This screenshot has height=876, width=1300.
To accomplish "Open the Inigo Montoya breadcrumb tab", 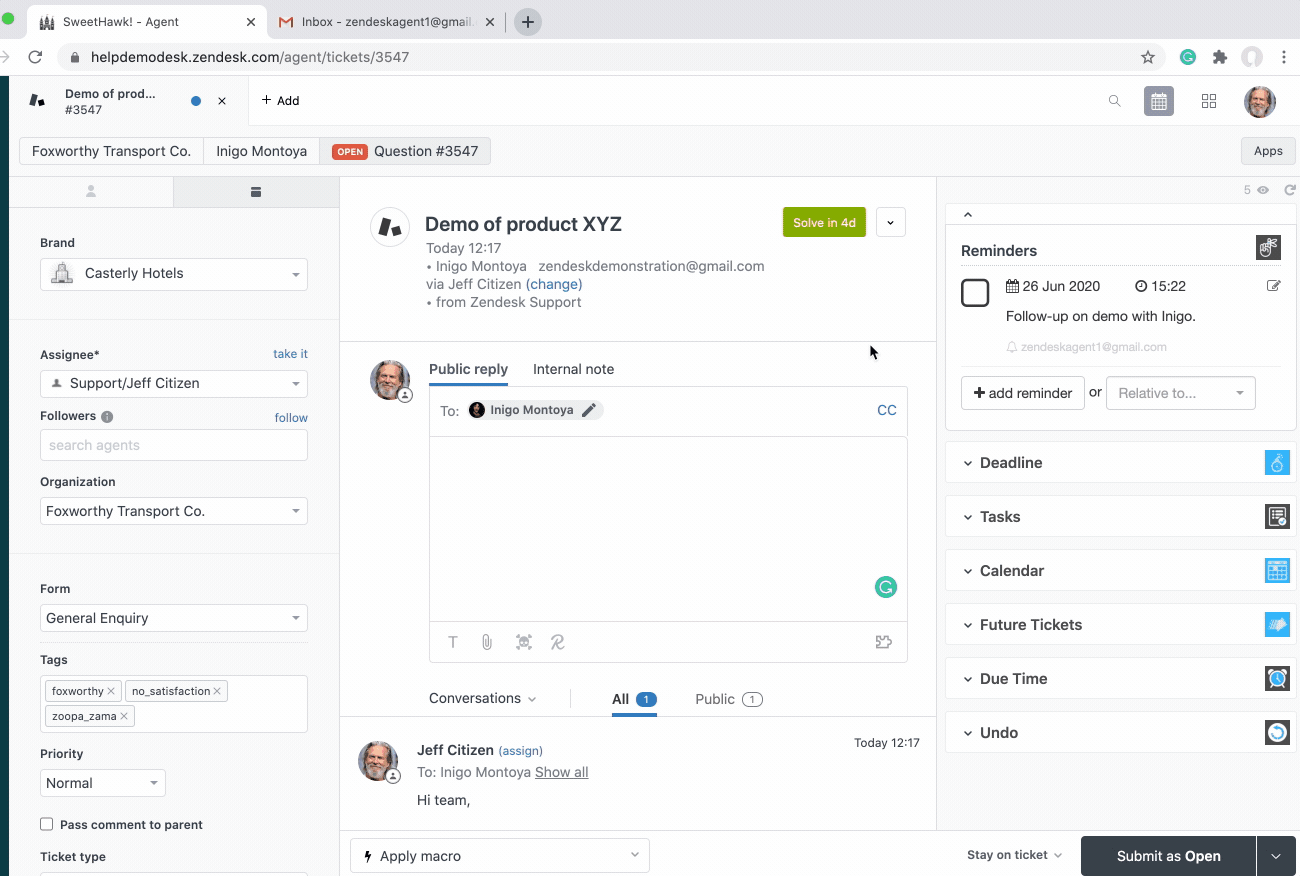I will tap(261, 151).
